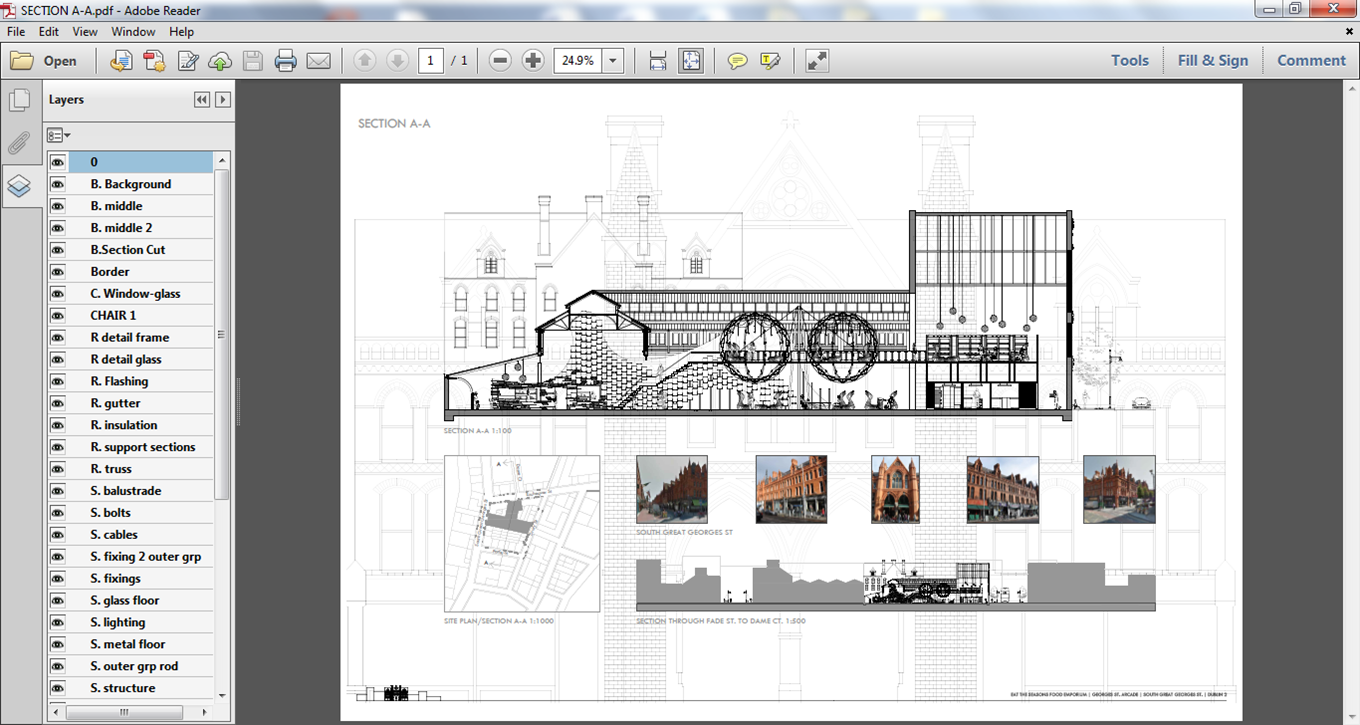Hide the R. truss layer
The width and height of the screenshot is (1360, 725).
coord(58,469)
